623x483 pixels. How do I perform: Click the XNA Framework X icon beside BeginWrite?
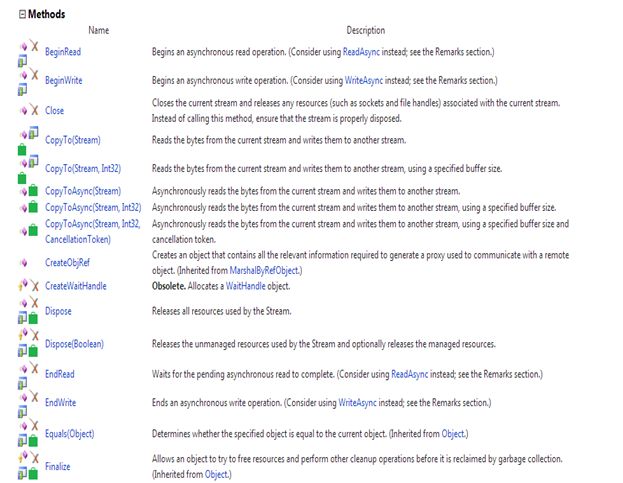coord(35,74)
